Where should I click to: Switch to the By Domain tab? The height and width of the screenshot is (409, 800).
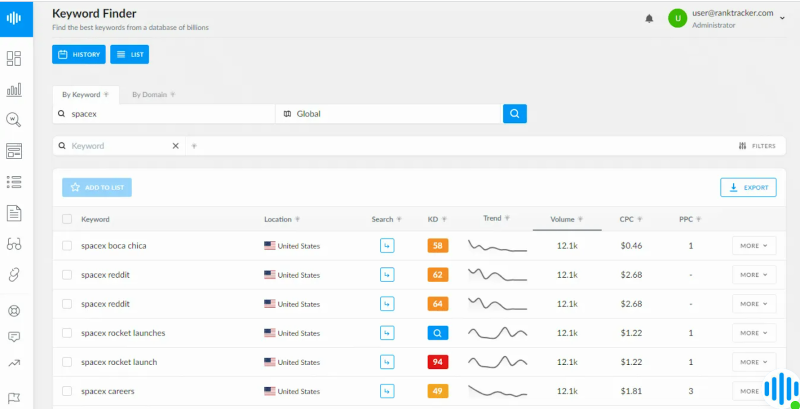click(154, 95)
